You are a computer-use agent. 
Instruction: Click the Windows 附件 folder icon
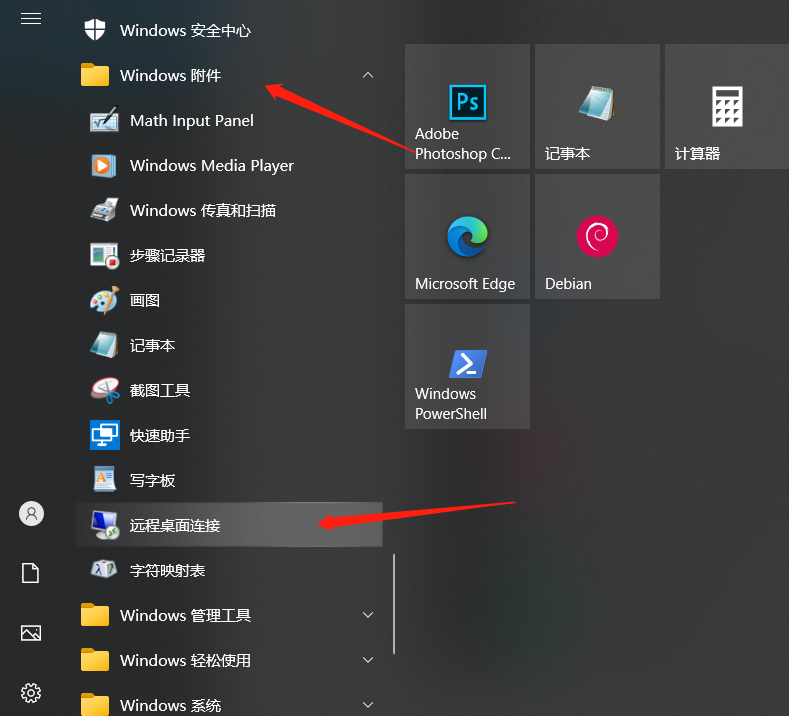[x=95, y=74]
